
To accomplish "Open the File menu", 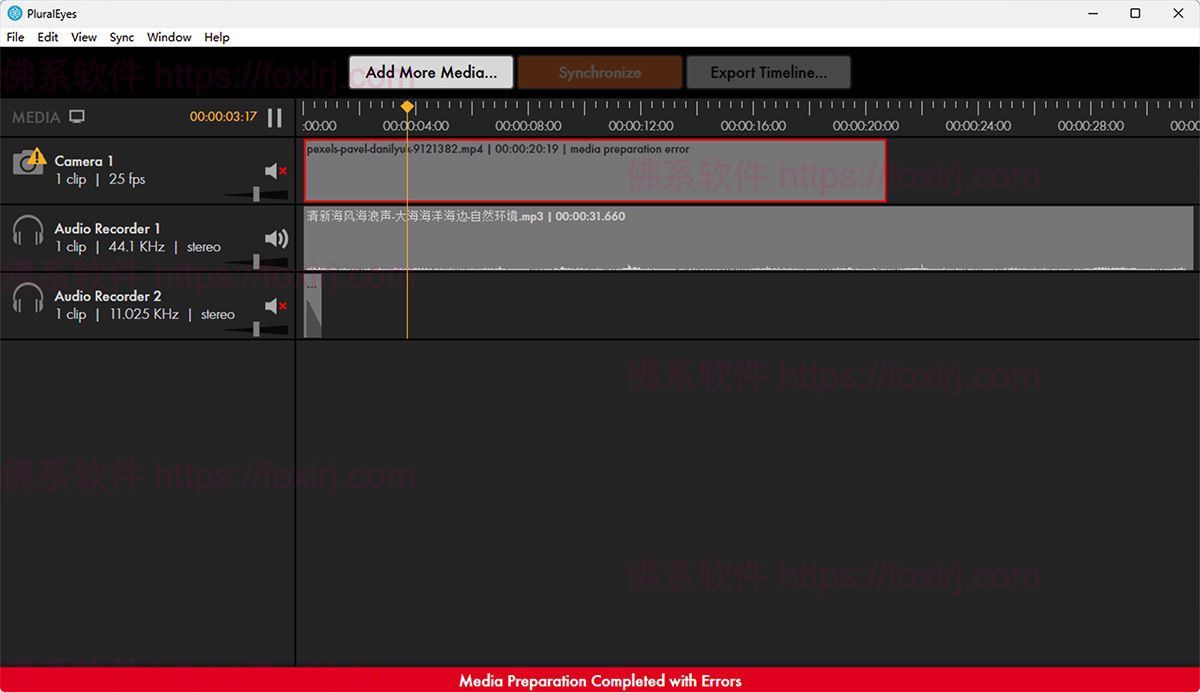I will (x=15, y=37).
